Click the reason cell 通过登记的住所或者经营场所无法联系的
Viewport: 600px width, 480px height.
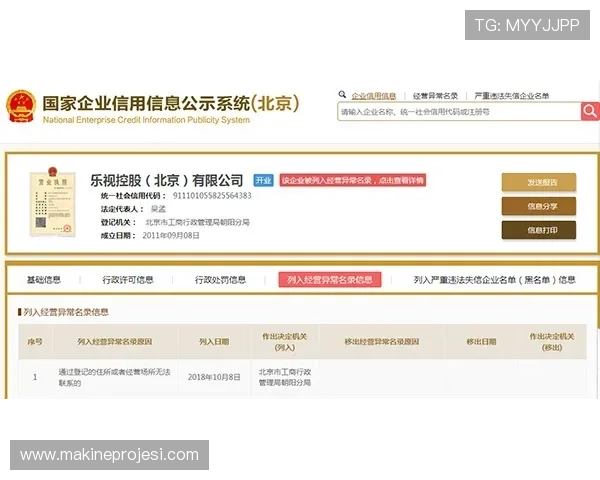point(114,377)
